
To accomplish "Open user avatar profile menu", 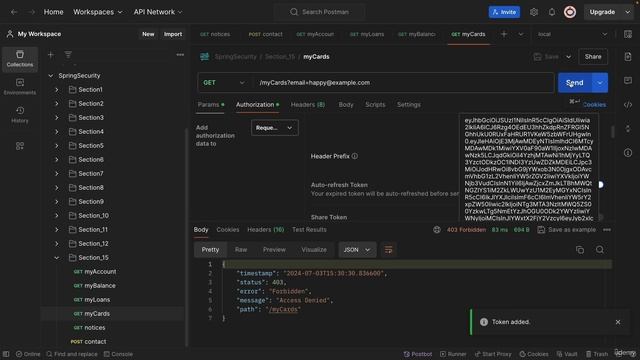I will [x=570, y=12].
